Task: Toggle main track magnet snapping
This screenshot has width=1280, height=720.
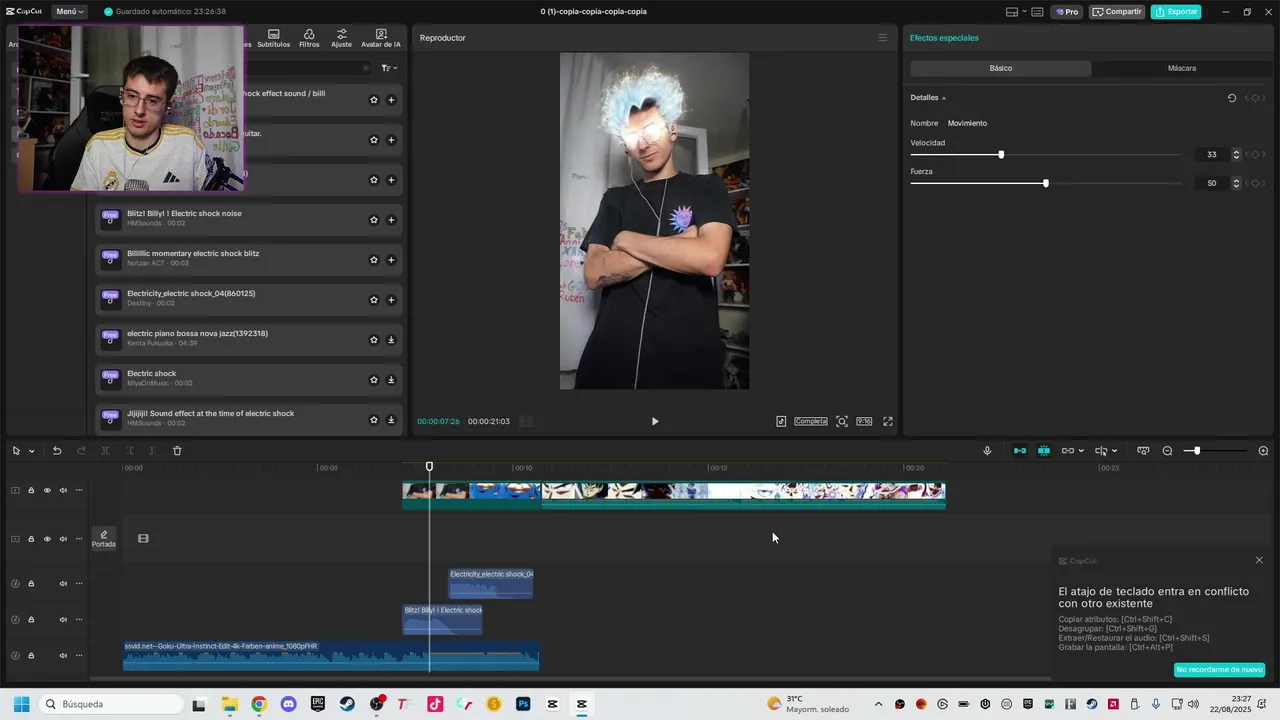Action: click(1020, 451)
